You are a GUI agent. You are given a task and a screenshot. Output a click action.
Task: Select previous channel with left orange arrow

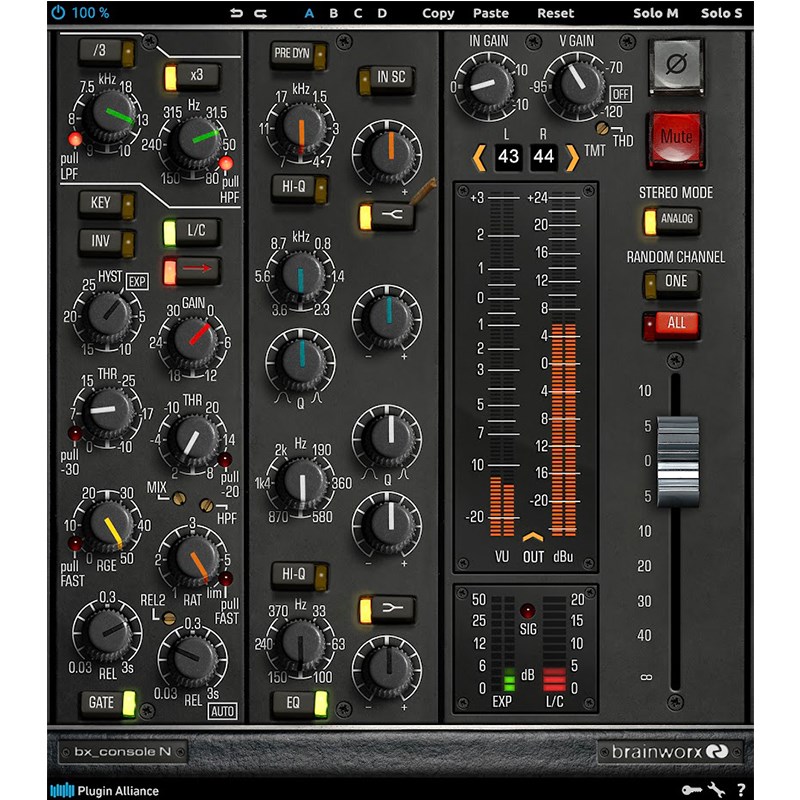pyautogui.click(x=480, y=157)
